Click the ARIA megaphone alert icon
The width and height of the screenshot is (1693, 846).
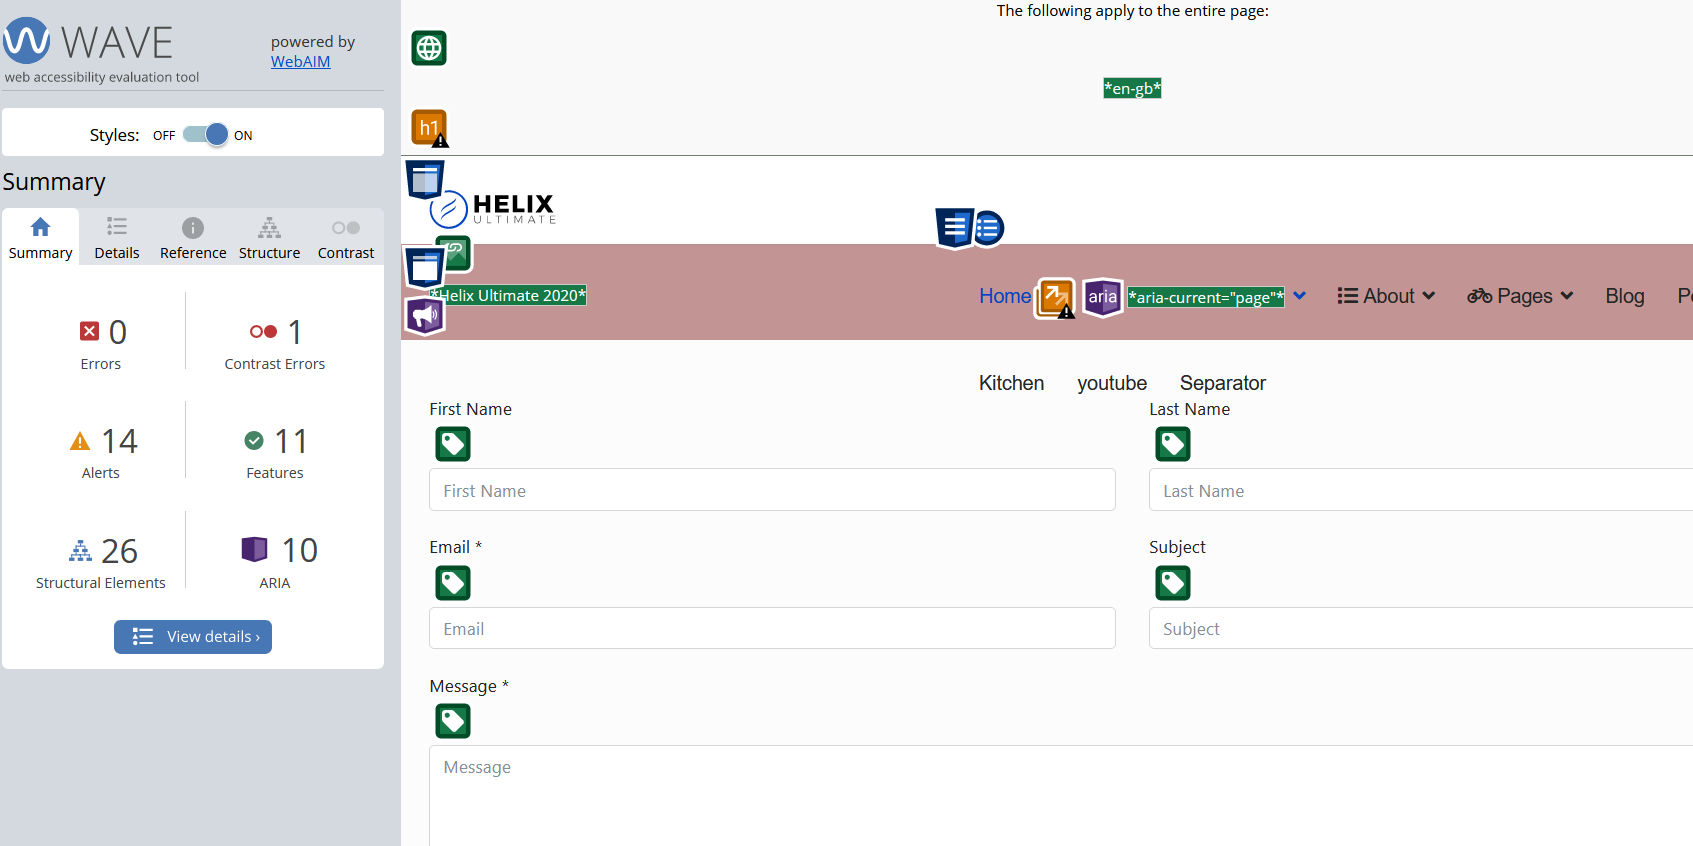pos(424,316)
